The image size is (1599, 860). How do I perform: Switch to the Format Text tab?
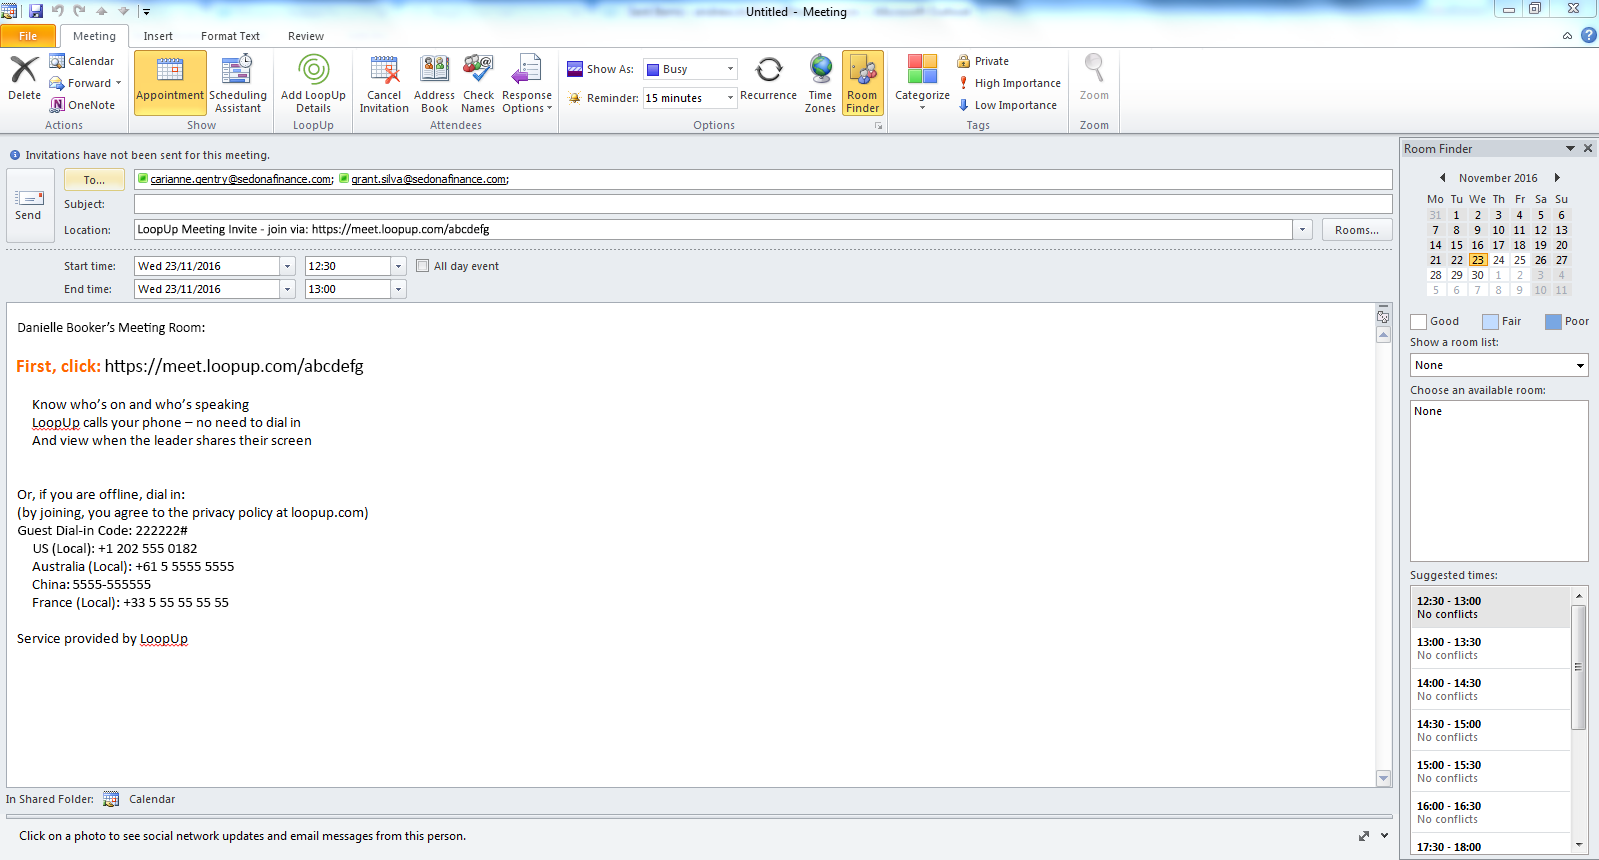click(x=230, y=36)
